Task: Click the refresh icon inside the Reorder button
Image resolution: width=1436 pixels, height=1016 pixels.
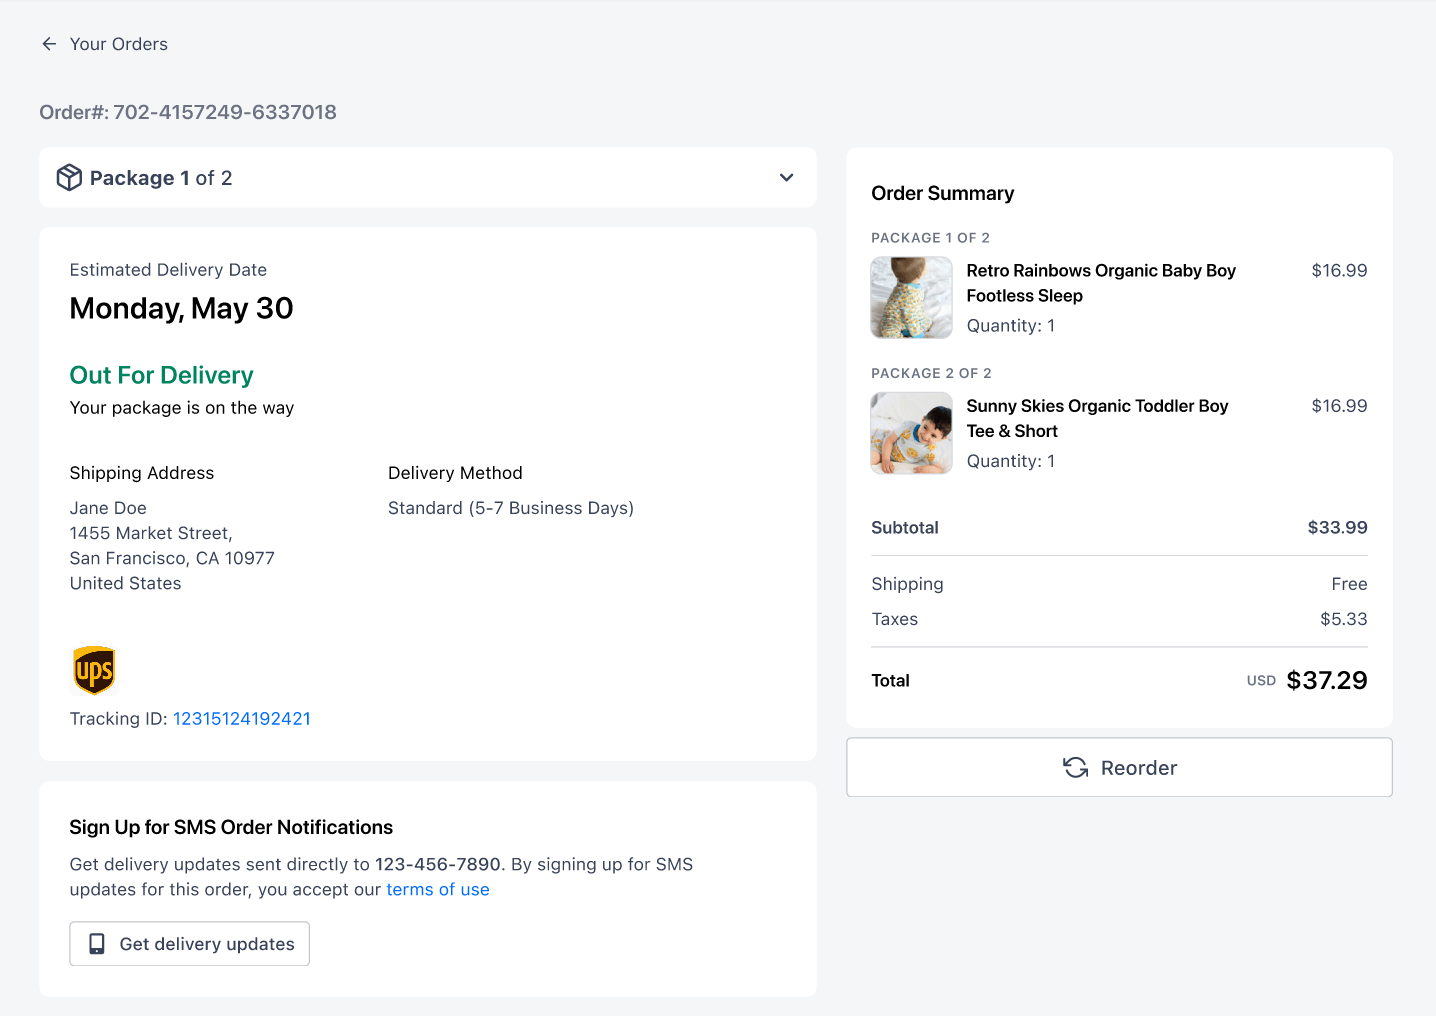Action: (1075, 767)
